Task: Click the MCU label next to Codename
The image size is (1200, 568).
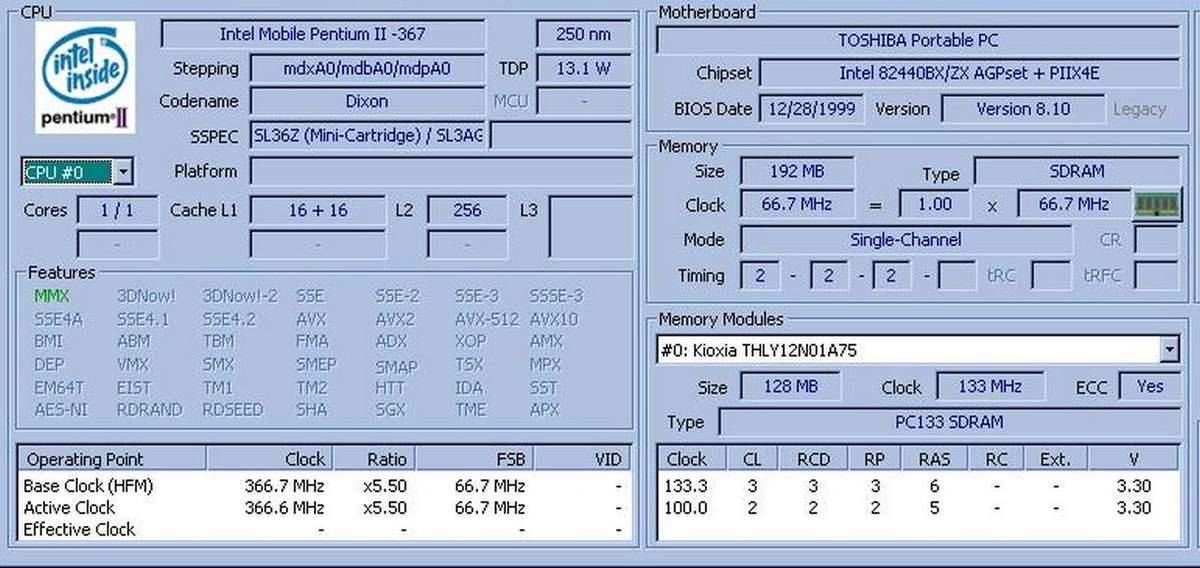Action: [511, 101]
